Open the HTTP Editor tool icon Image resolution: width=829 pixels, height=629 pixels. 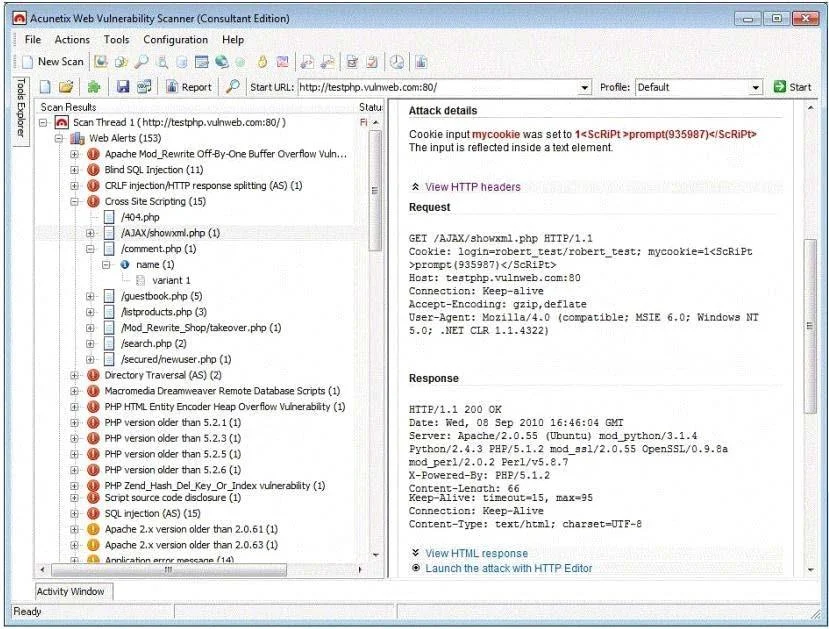201,62
